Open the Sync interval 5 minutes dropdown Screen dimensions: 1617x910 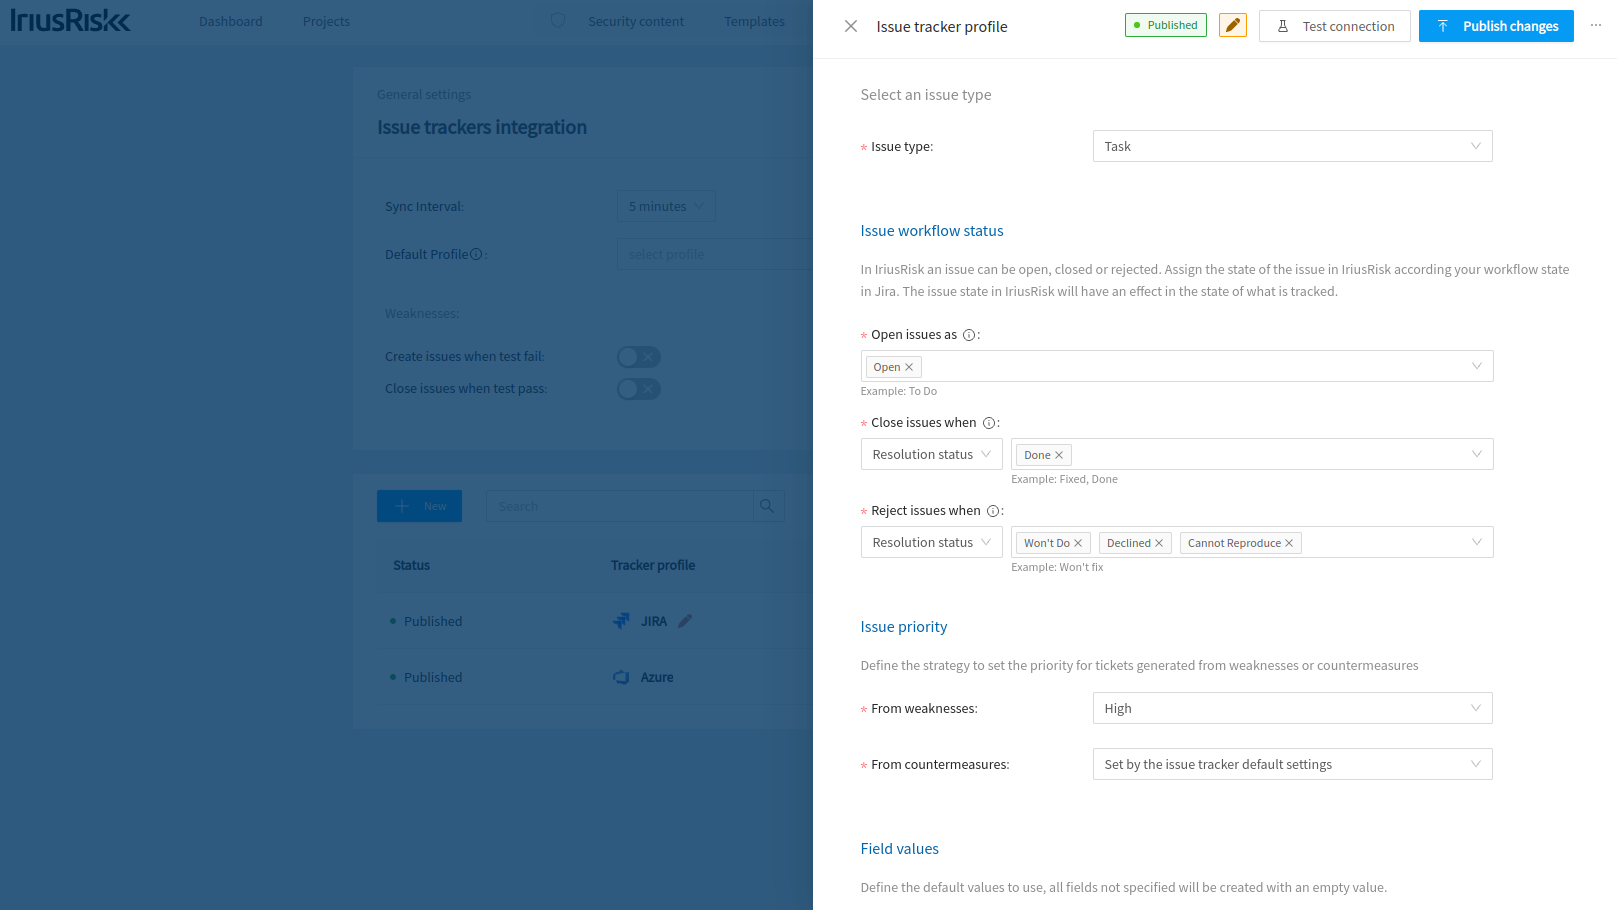666,206
